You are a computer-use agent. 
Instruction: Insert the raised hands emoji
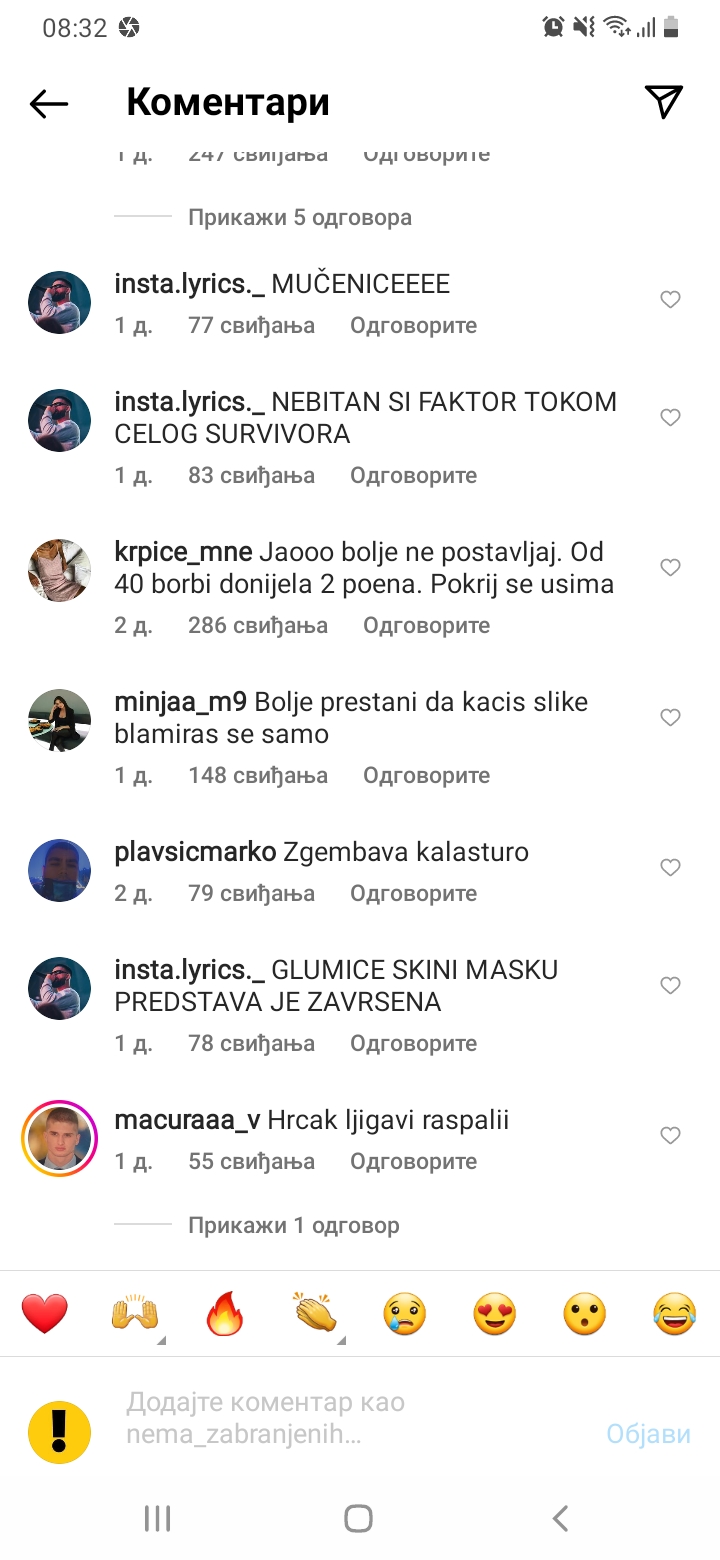tap(135, 1313)
